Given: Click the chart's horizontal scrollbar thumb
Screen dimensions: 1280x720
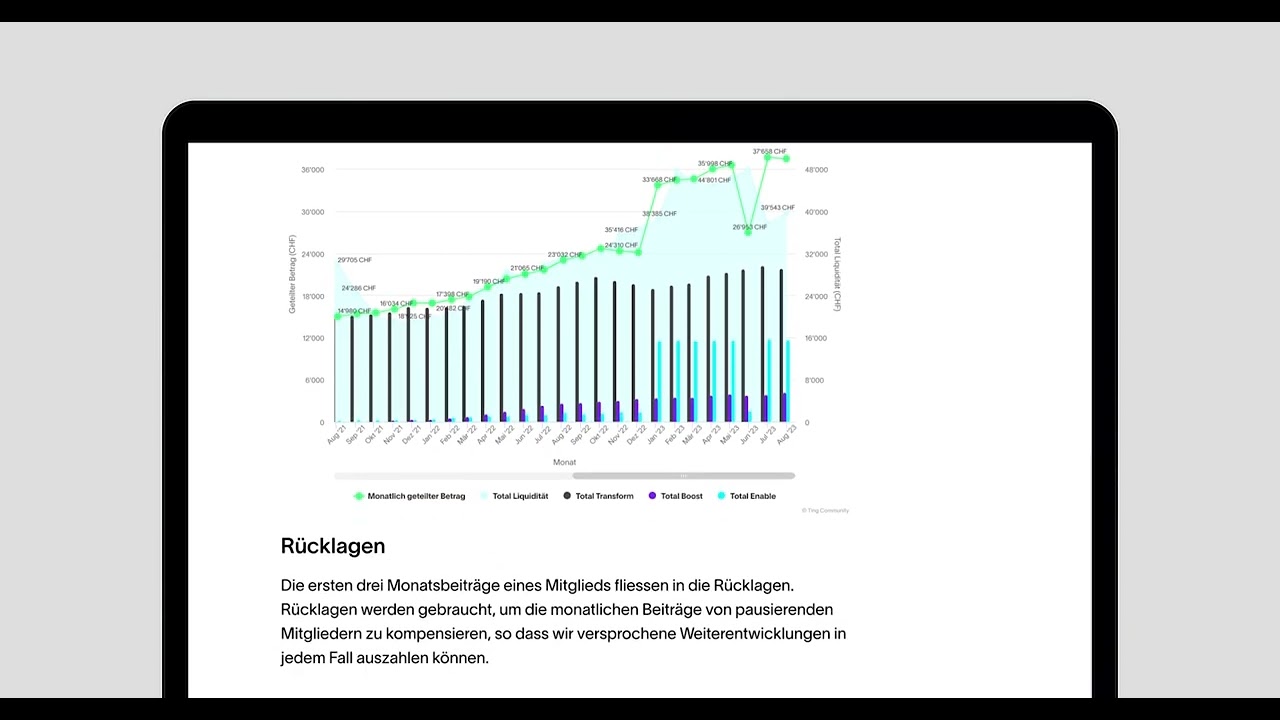Looking at the screenshot, I should tap(683, 476).
